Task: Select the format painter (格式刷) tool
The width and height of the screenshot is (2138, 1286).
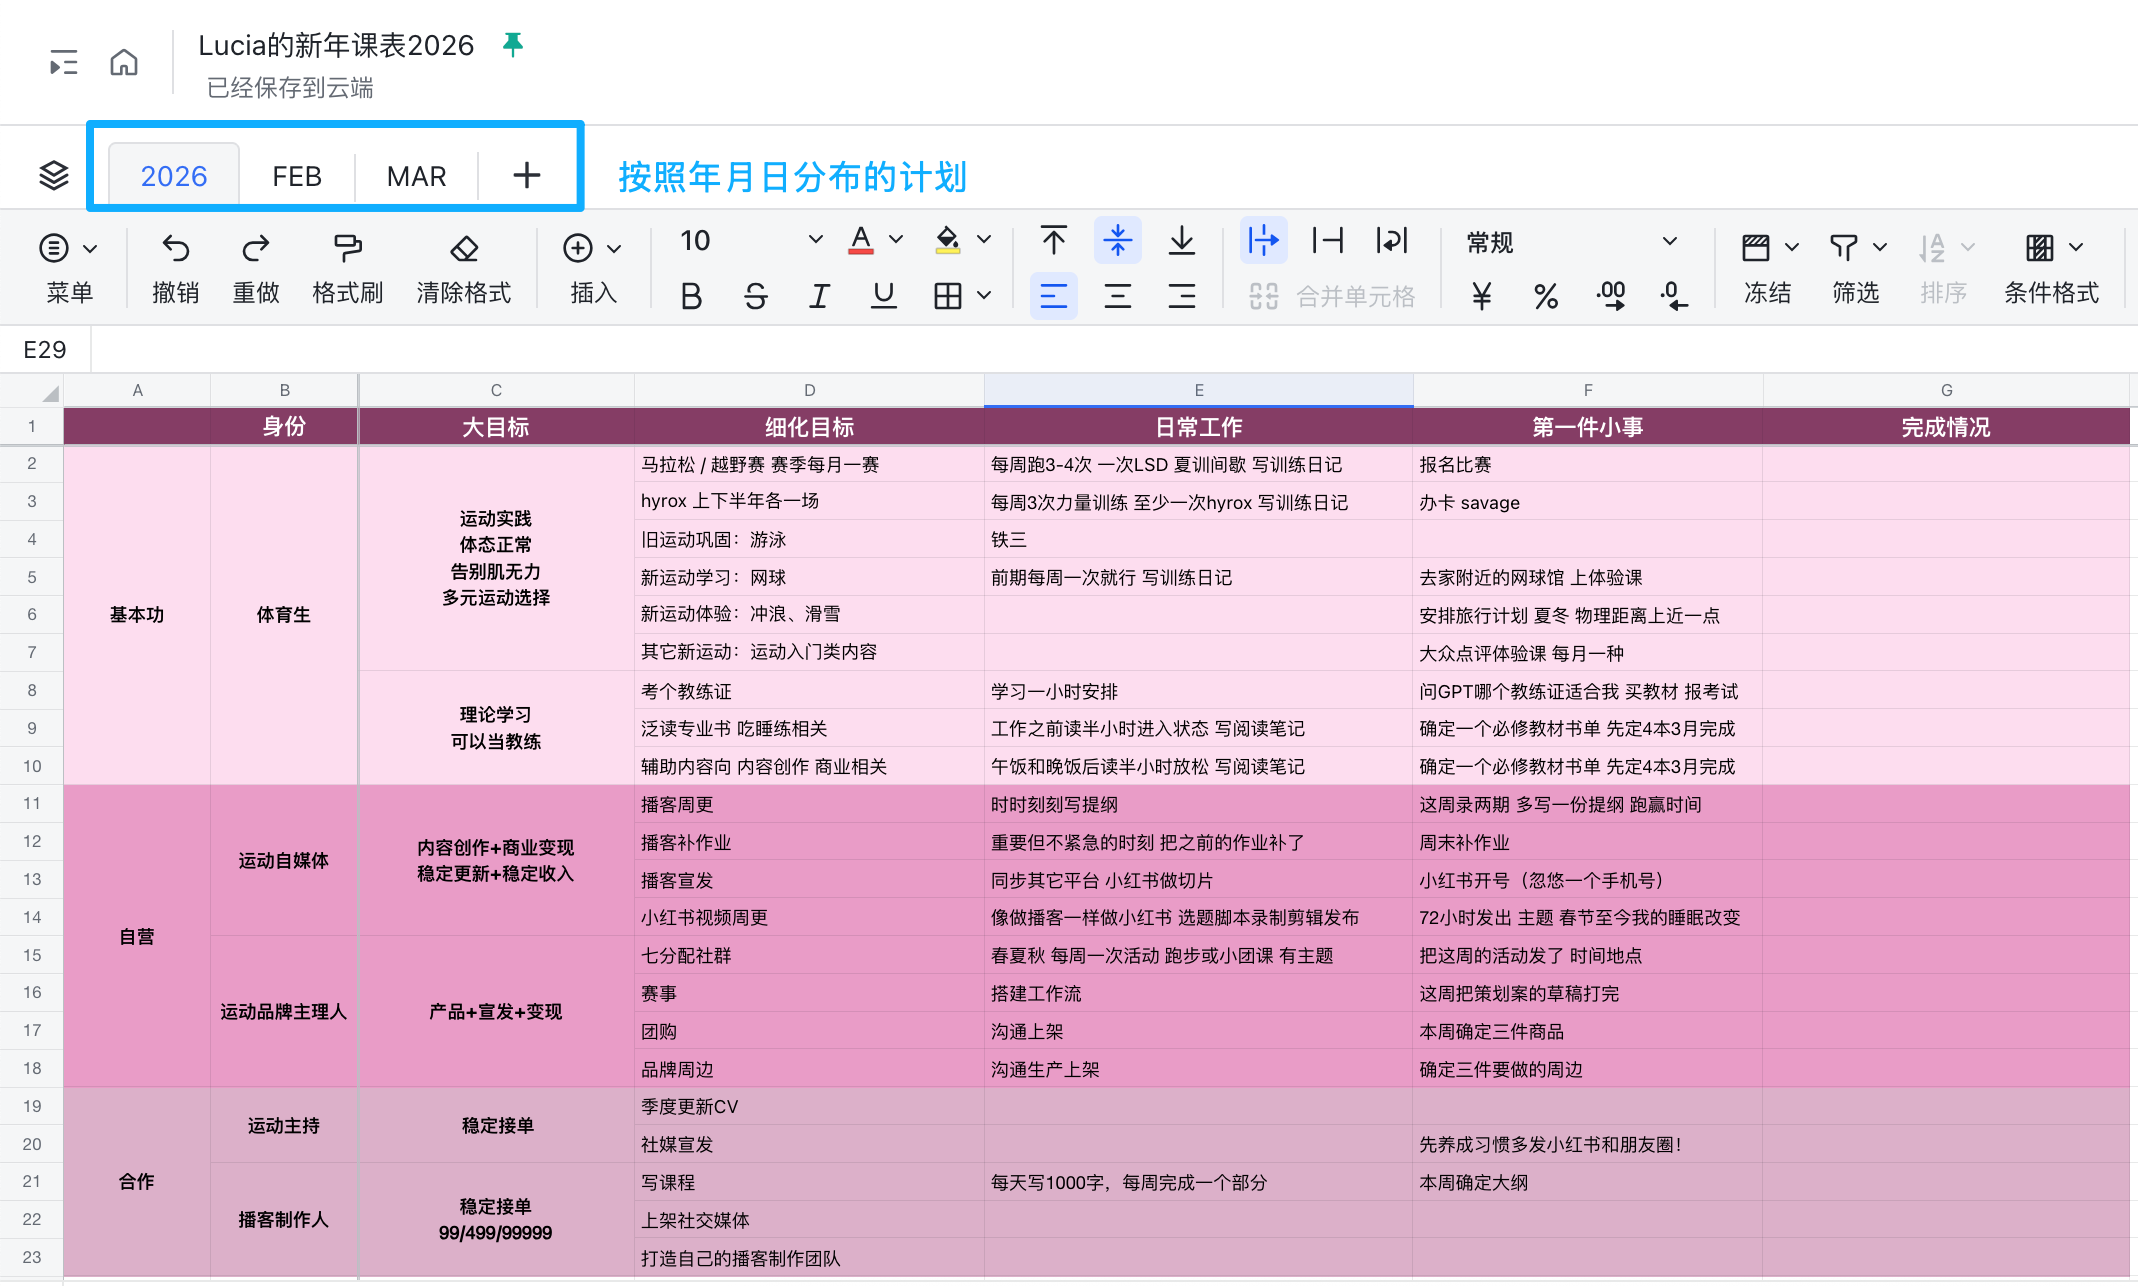Action: tap(347, 248)
